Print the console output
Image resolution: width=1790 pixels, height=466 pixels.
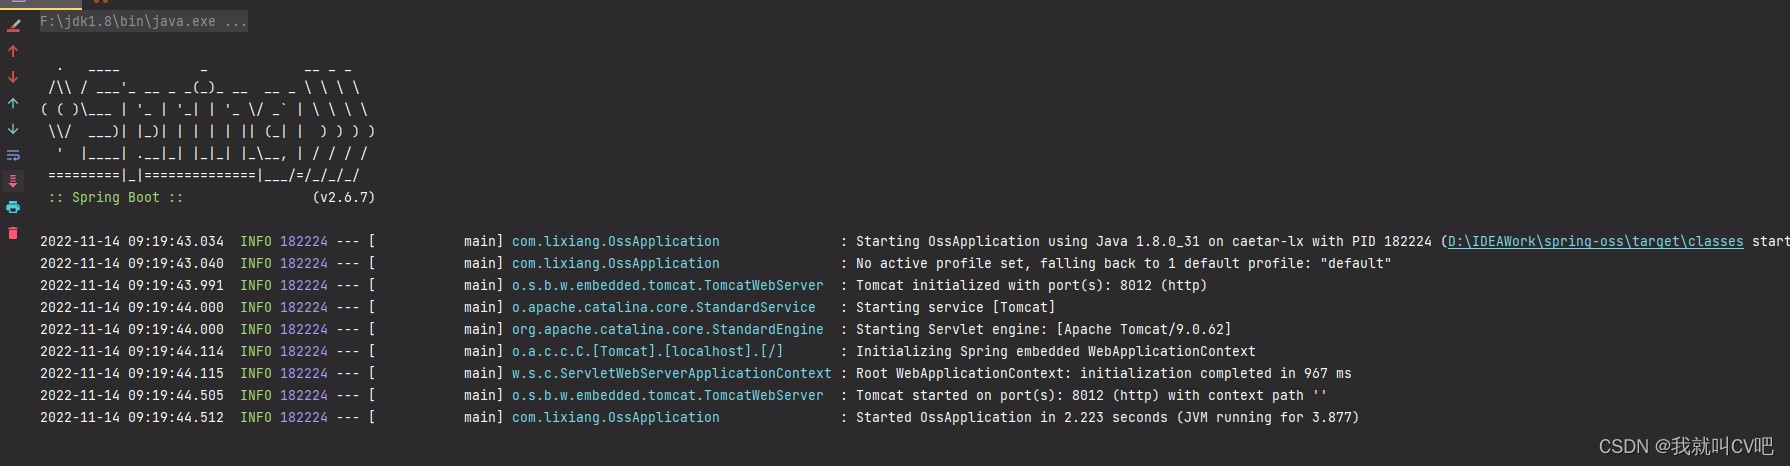click(13, 207)
